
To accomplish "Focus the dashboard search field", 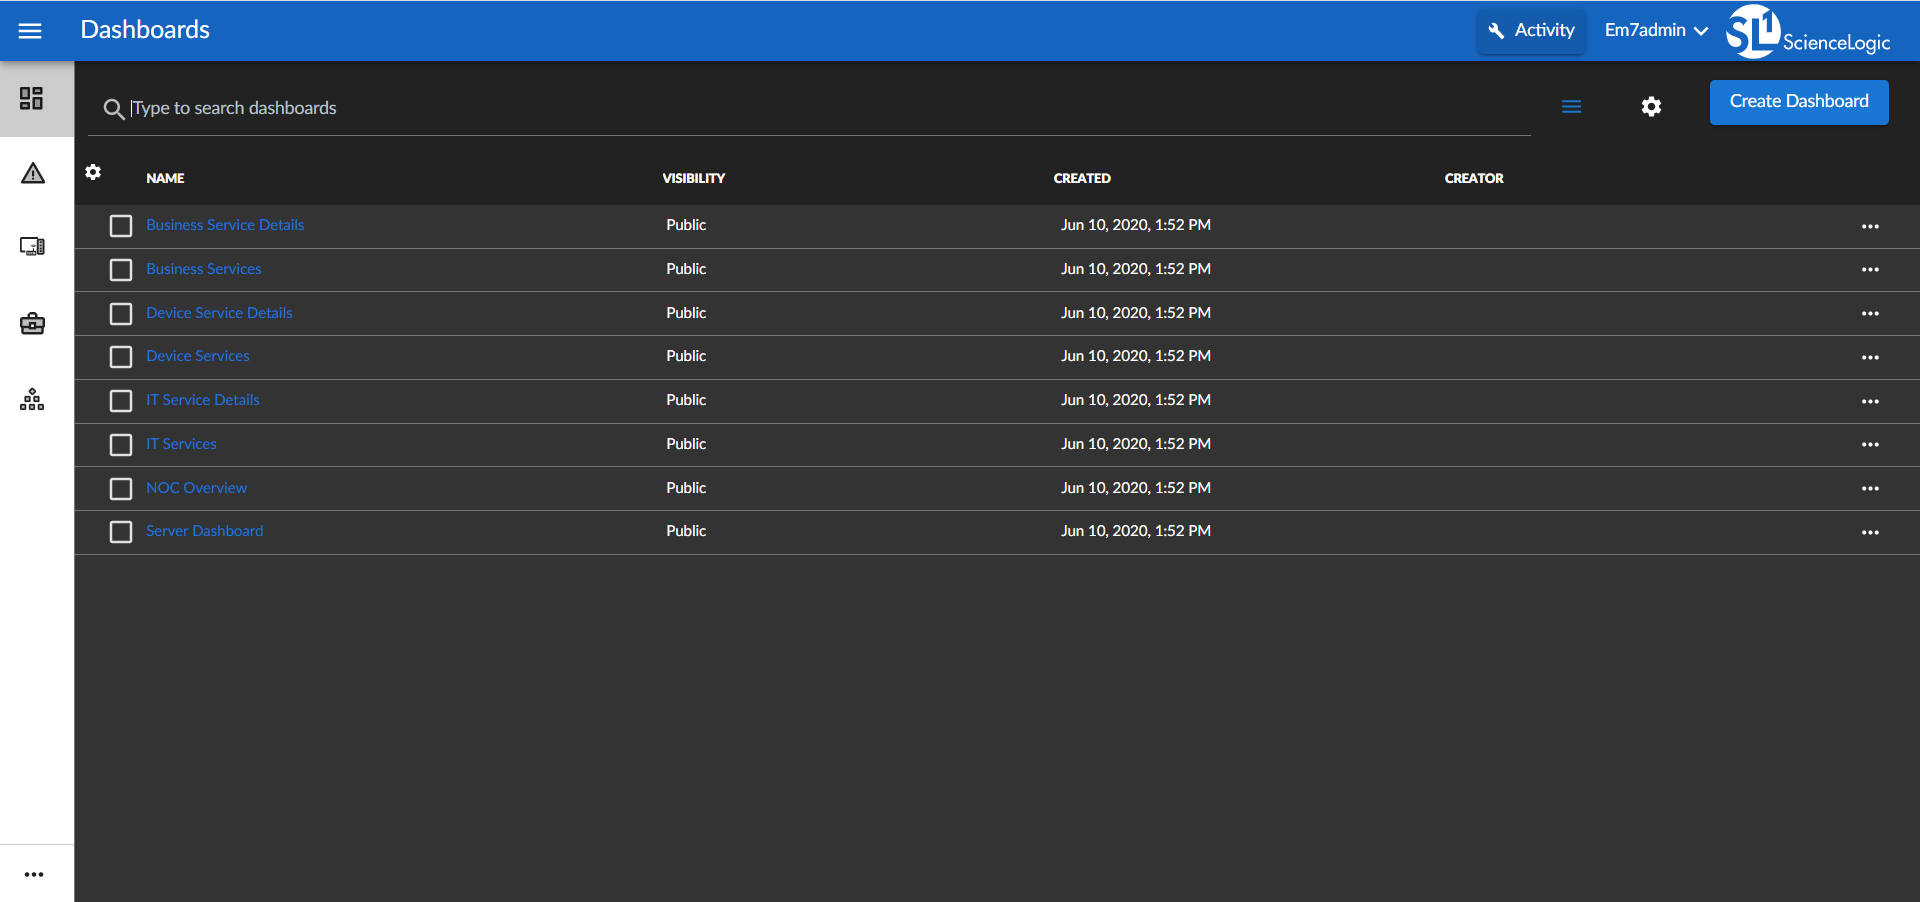I will coord(800,108).
